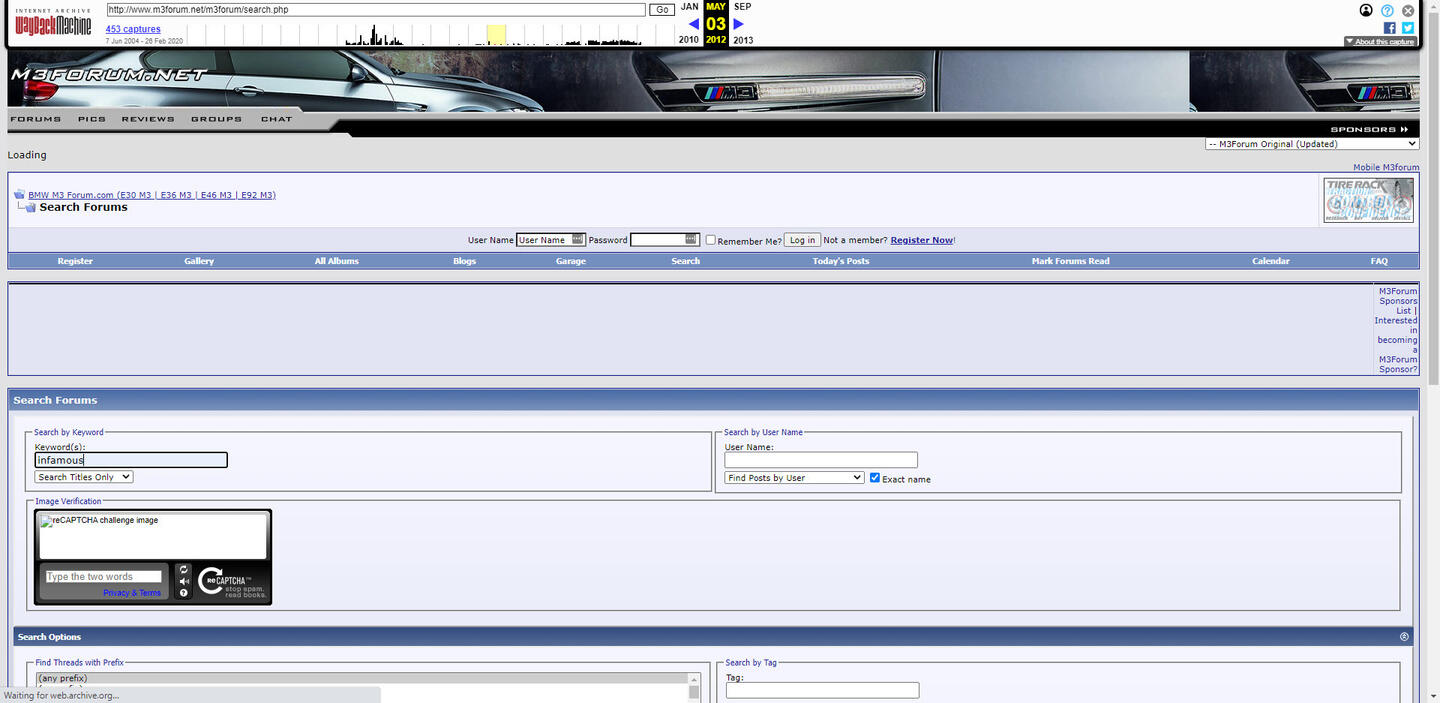Screen dimensions: 1440x703
Task: Open the 453 captures link
Action: click(133, 29)
